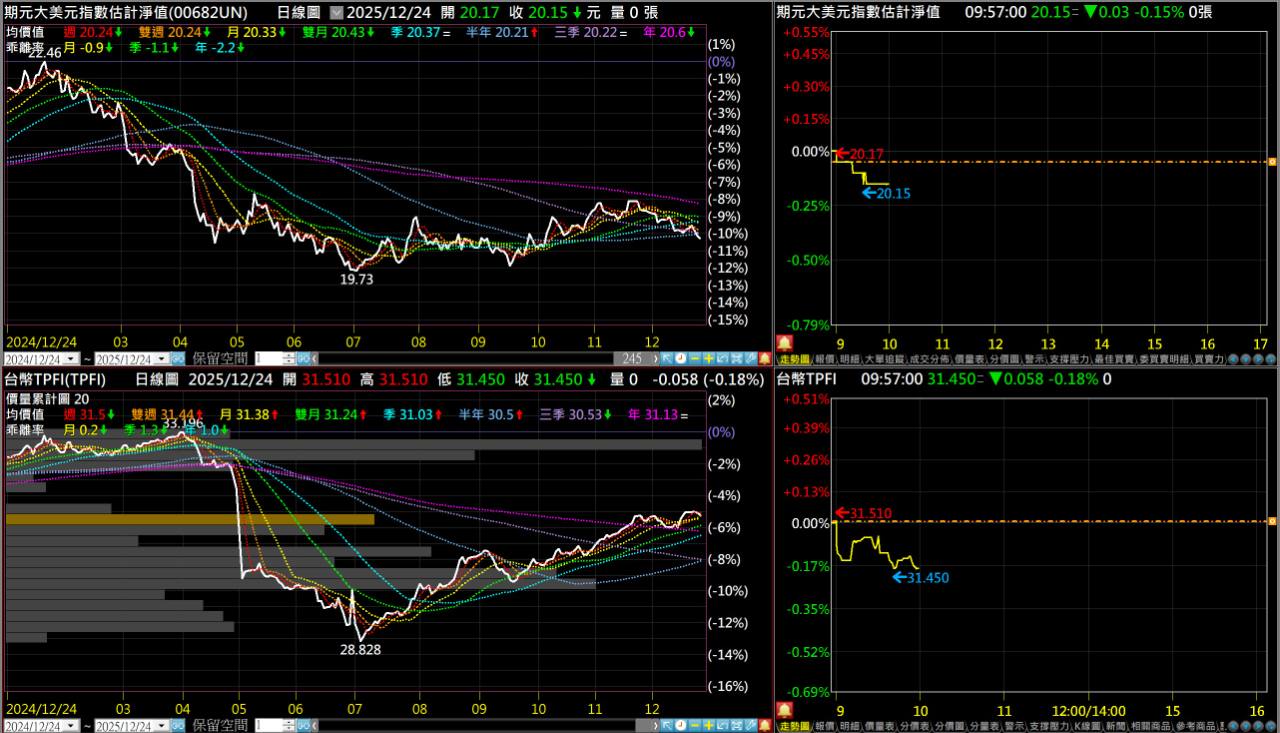Zoom out the TPFI daily chart with the minus icon
Image resolution: width=1280 pixels, height=733 pixels.
click(695, 725)
